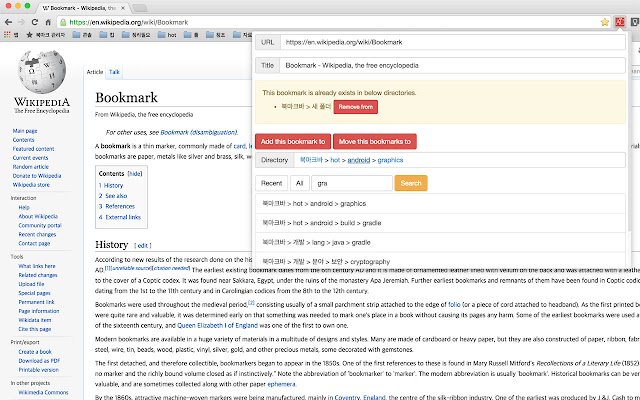Choose result 'lang > java > gradle'
Image resolution: width=640 pixels, height=400 pixels.
(x=440, y=242)
